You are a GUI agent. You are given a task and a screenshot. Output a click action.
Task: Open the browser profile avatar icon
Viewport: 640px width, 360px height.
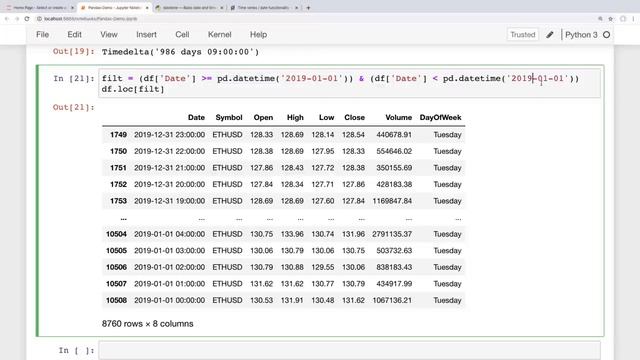pos(623,19)
